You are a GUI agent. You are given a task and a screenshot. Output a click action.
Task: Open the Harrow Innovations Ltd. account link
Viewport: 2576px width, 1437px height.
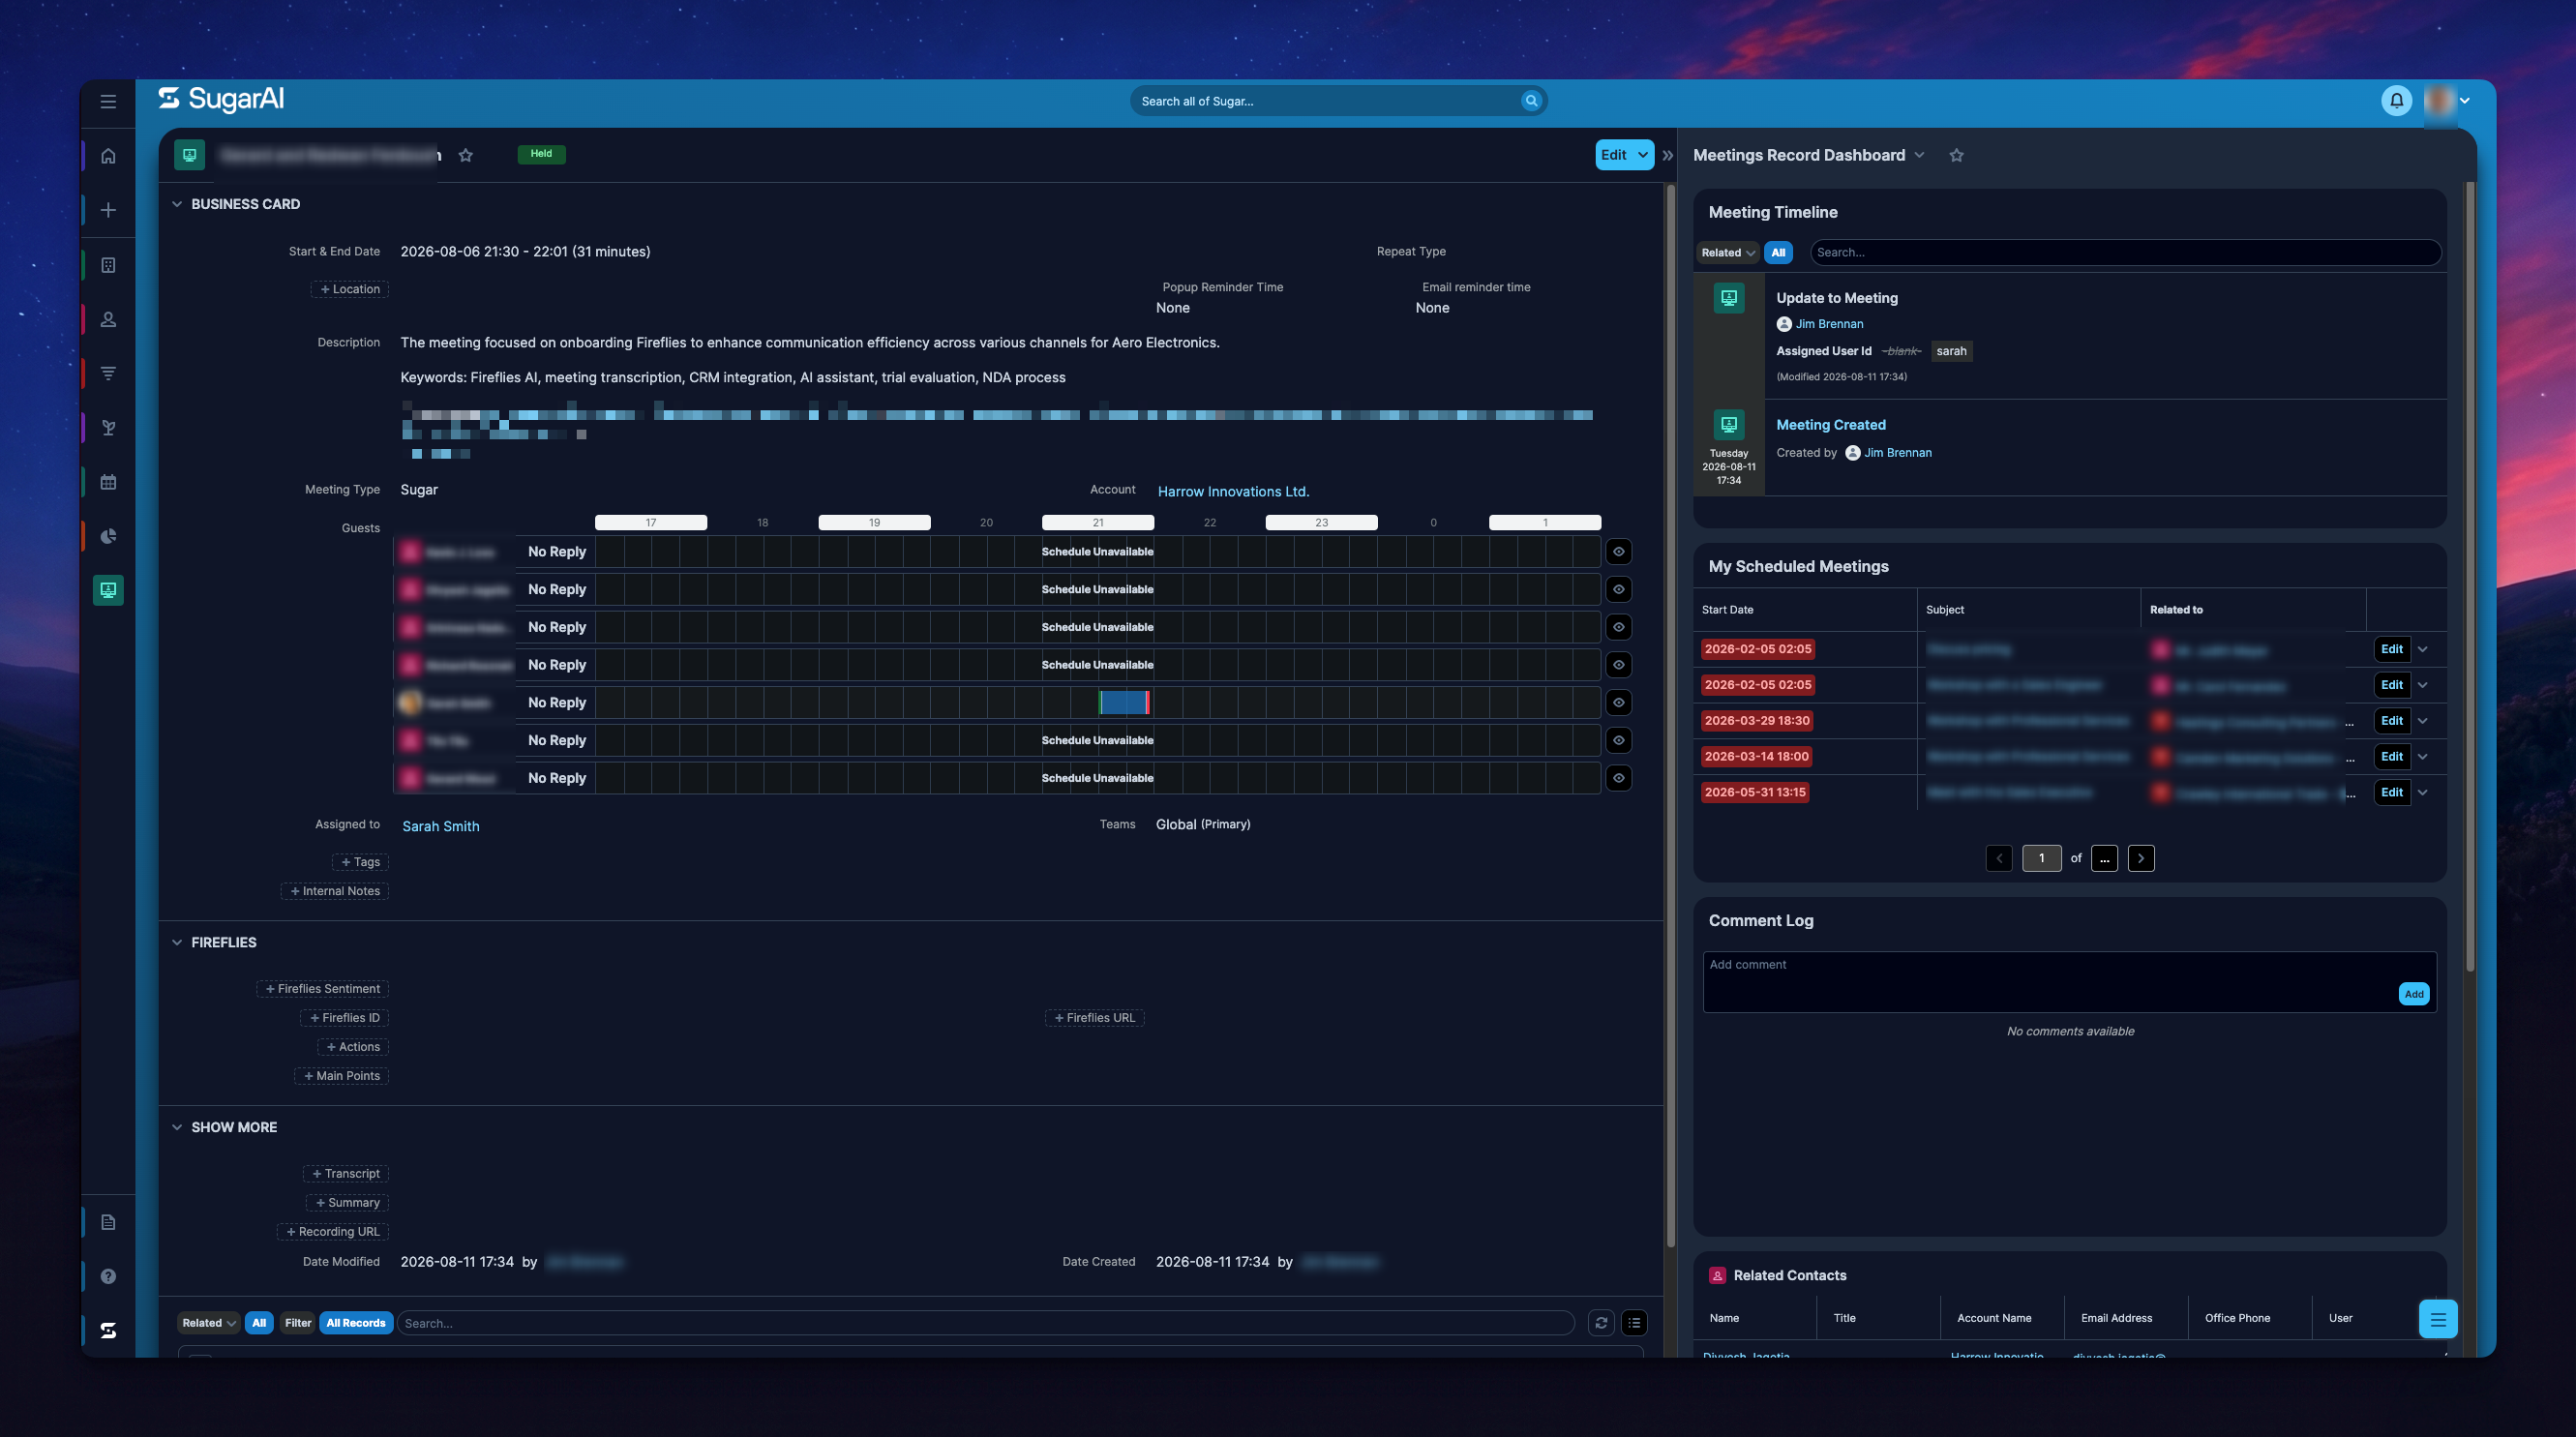coord(1233,491)
